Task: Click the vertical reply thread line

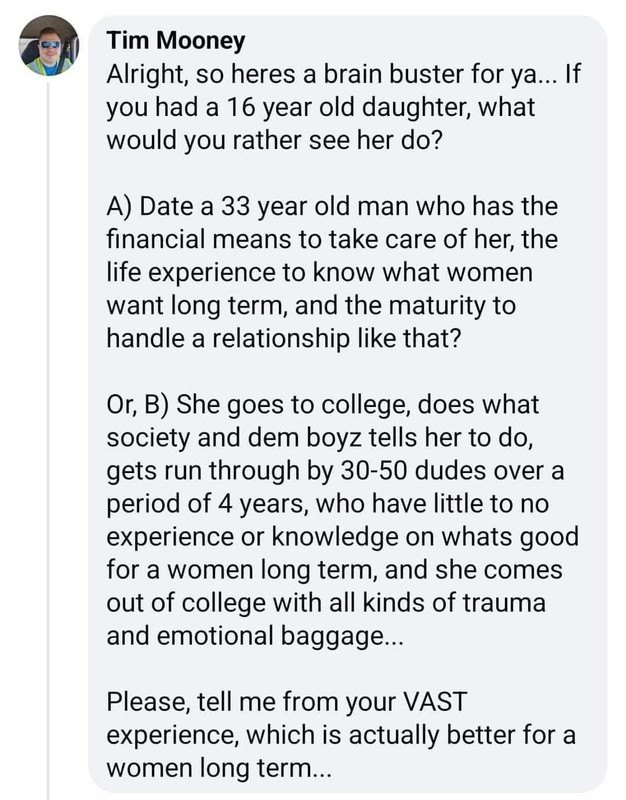Action: pos(49,440)
